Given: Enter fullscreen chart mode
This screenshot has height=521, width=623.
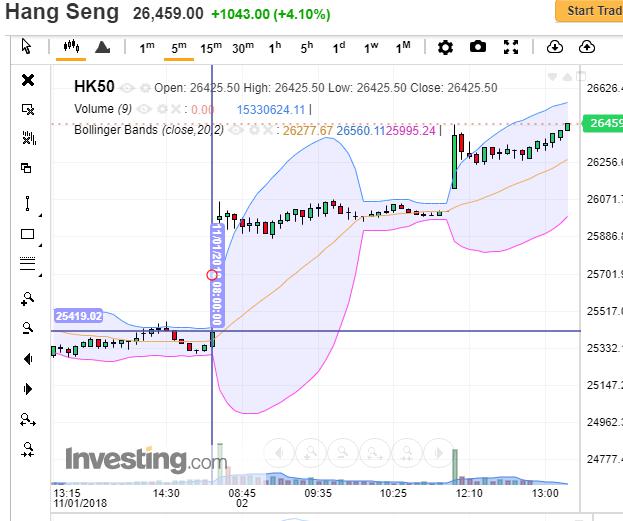Looking at the screenshot, I should point(511,47).
